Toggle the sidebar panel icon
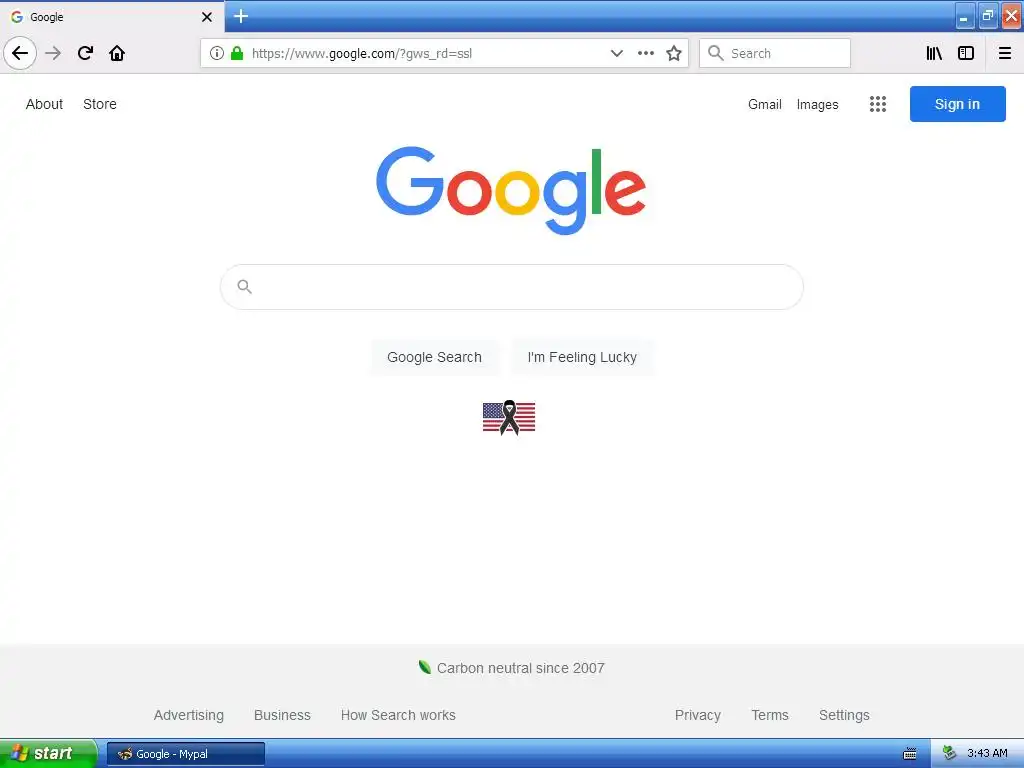Screen dimensions: 1024x768 point(966,53)
